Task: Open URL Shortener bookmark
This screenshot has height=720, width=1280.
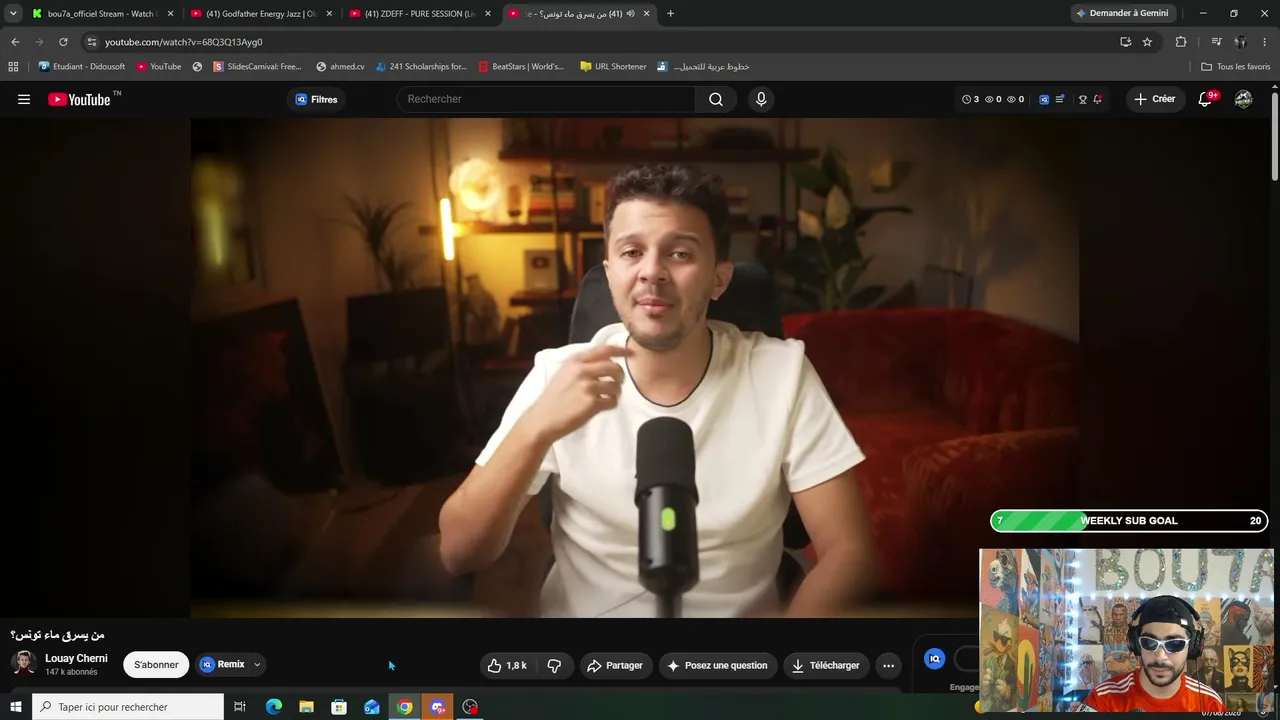Action: click(613, 67)
